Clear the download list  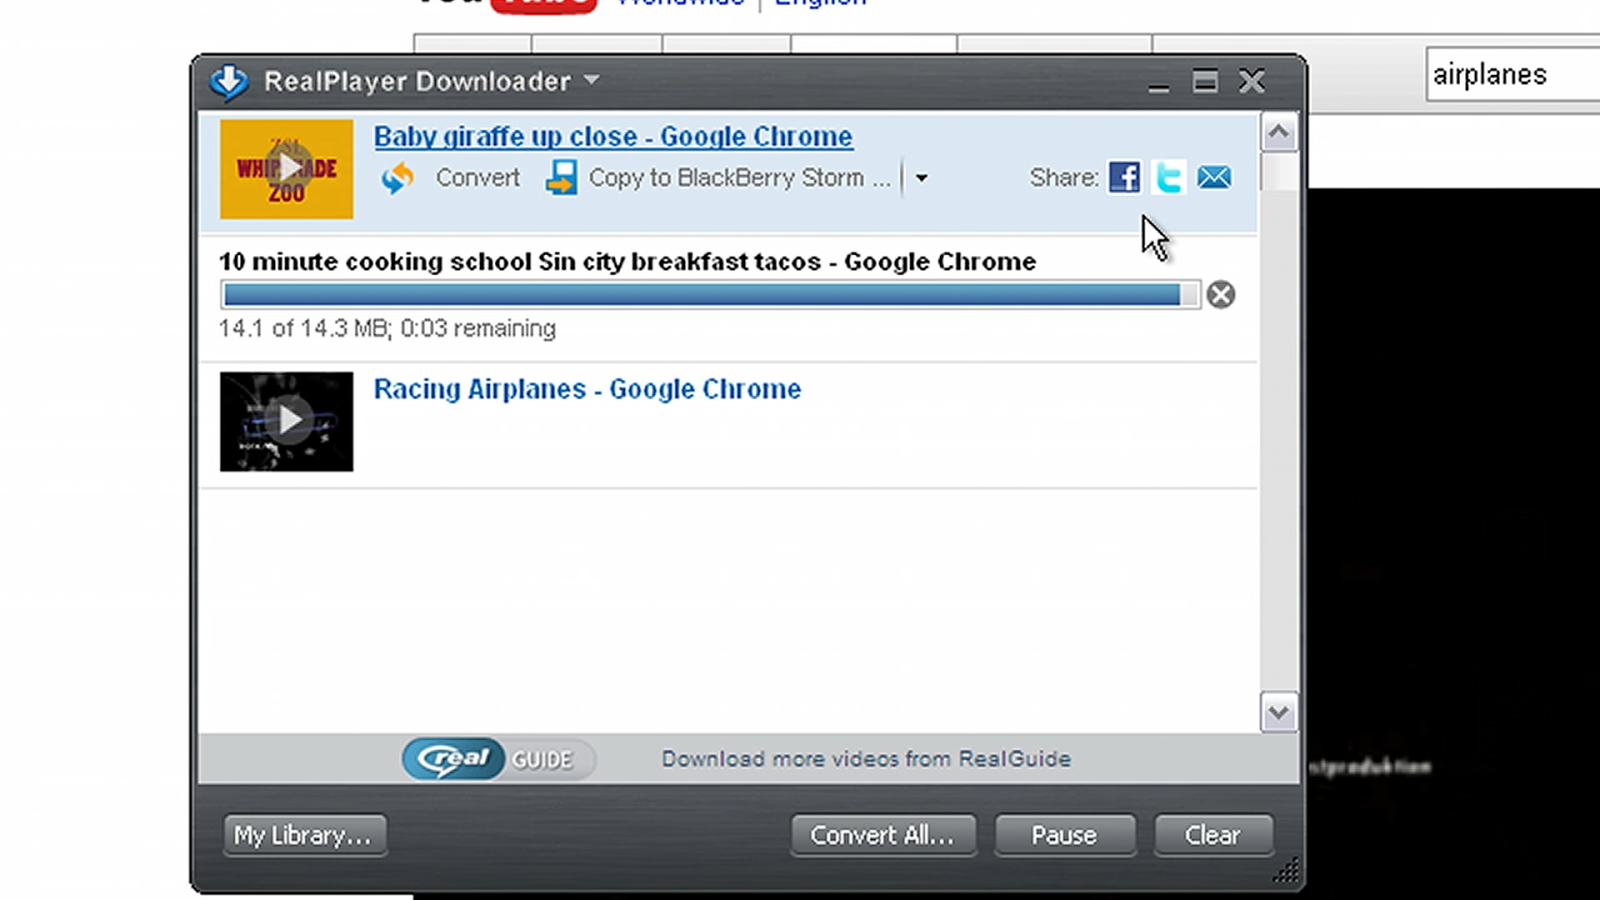1213,835
